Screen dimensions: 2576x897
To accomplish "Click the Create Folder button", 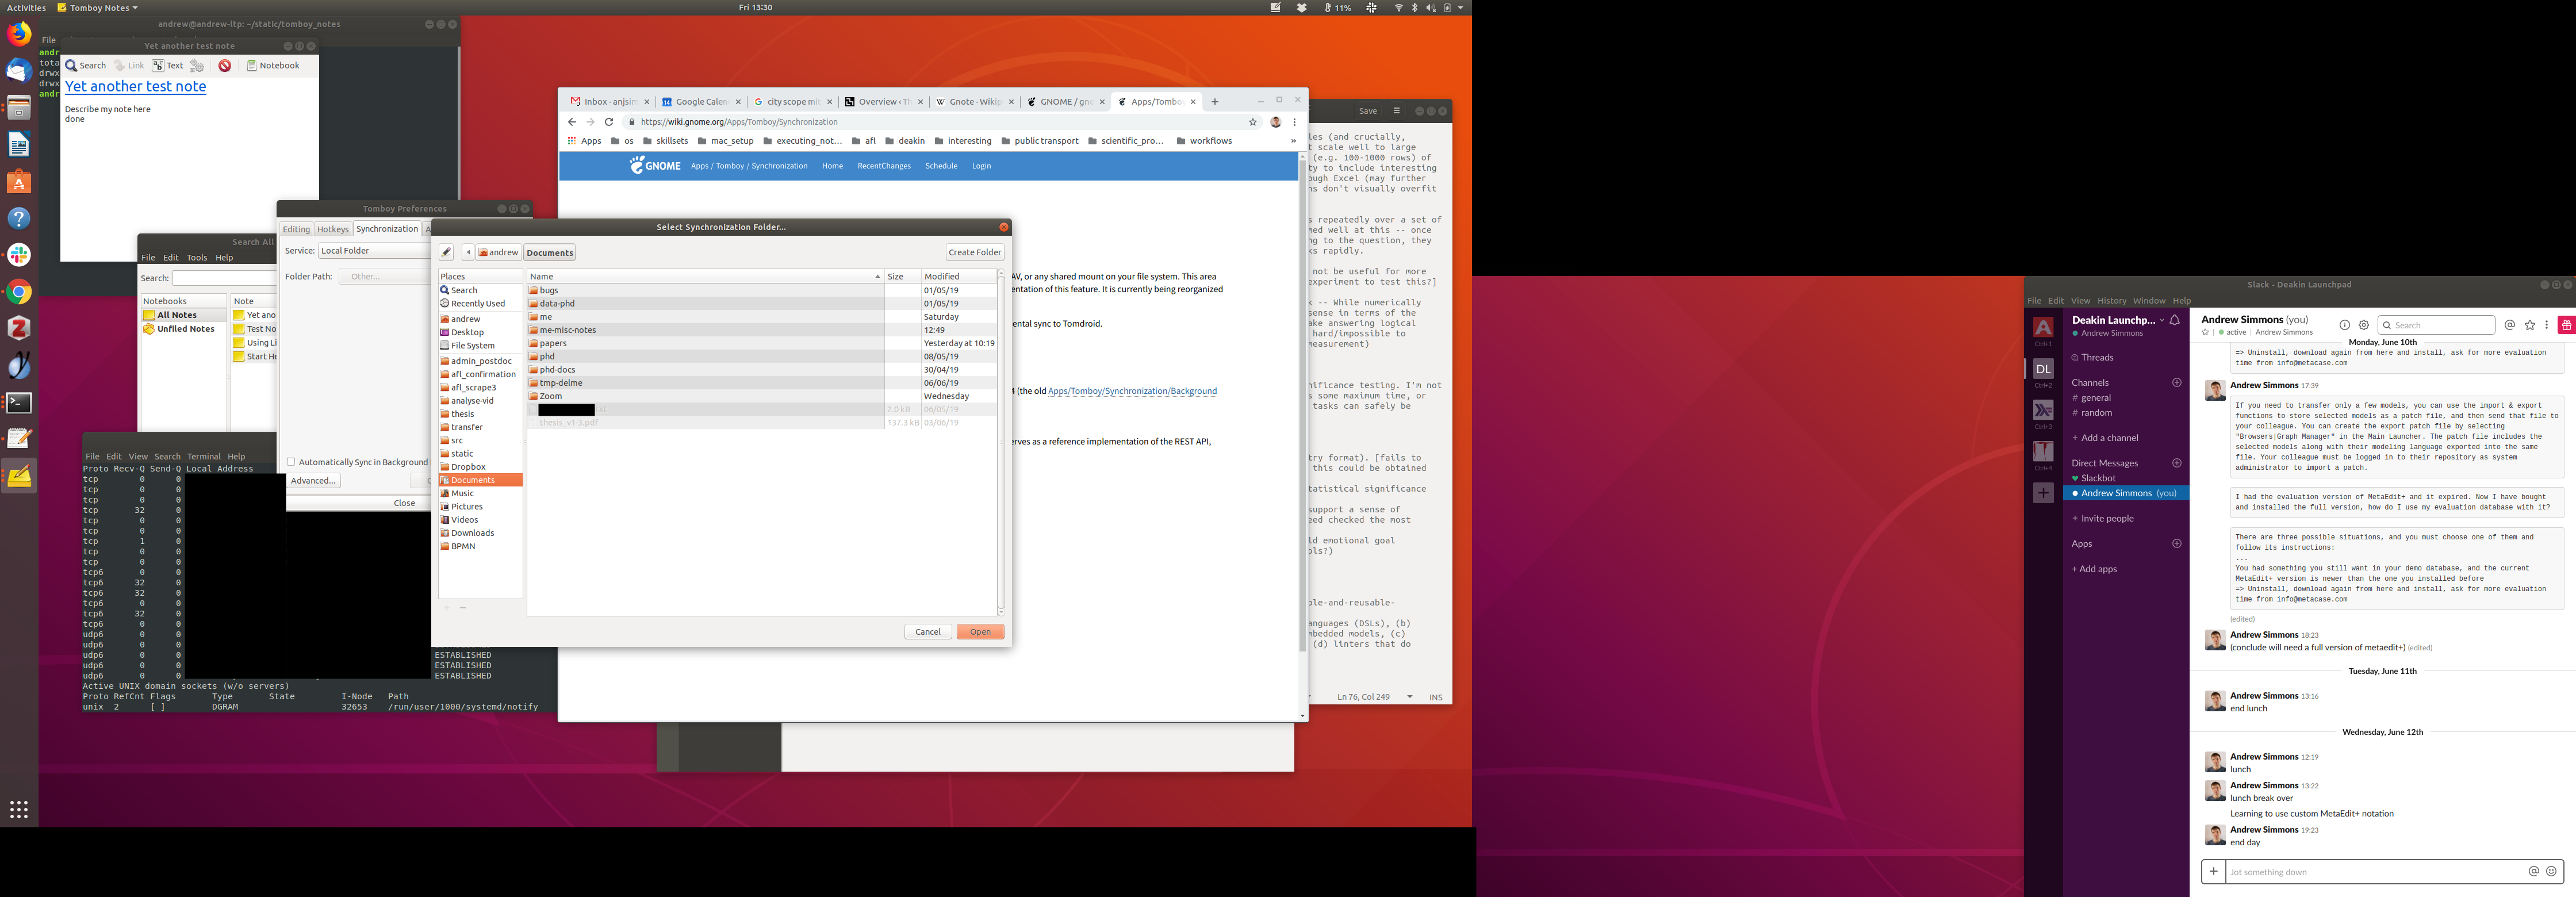I will click(974, 252).
